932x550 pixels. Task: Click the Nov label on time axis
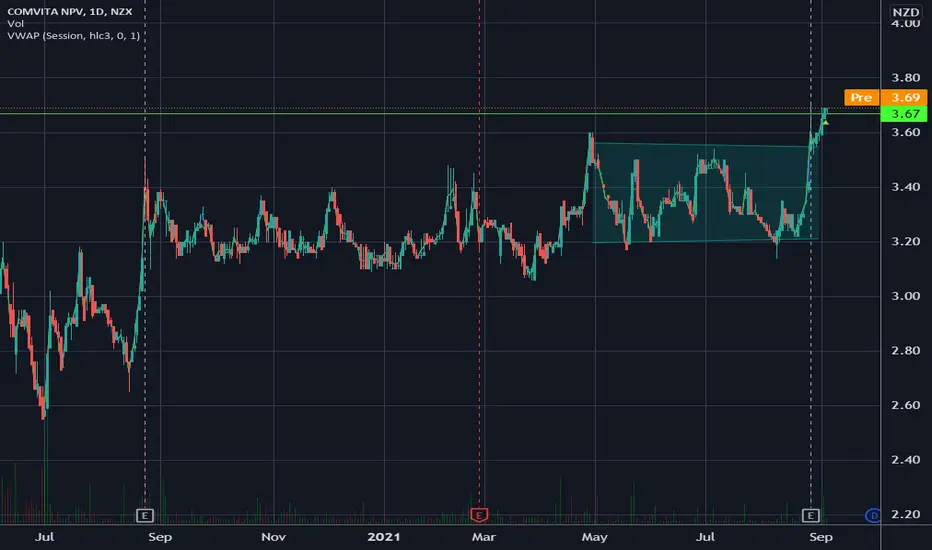coord(273,537)
